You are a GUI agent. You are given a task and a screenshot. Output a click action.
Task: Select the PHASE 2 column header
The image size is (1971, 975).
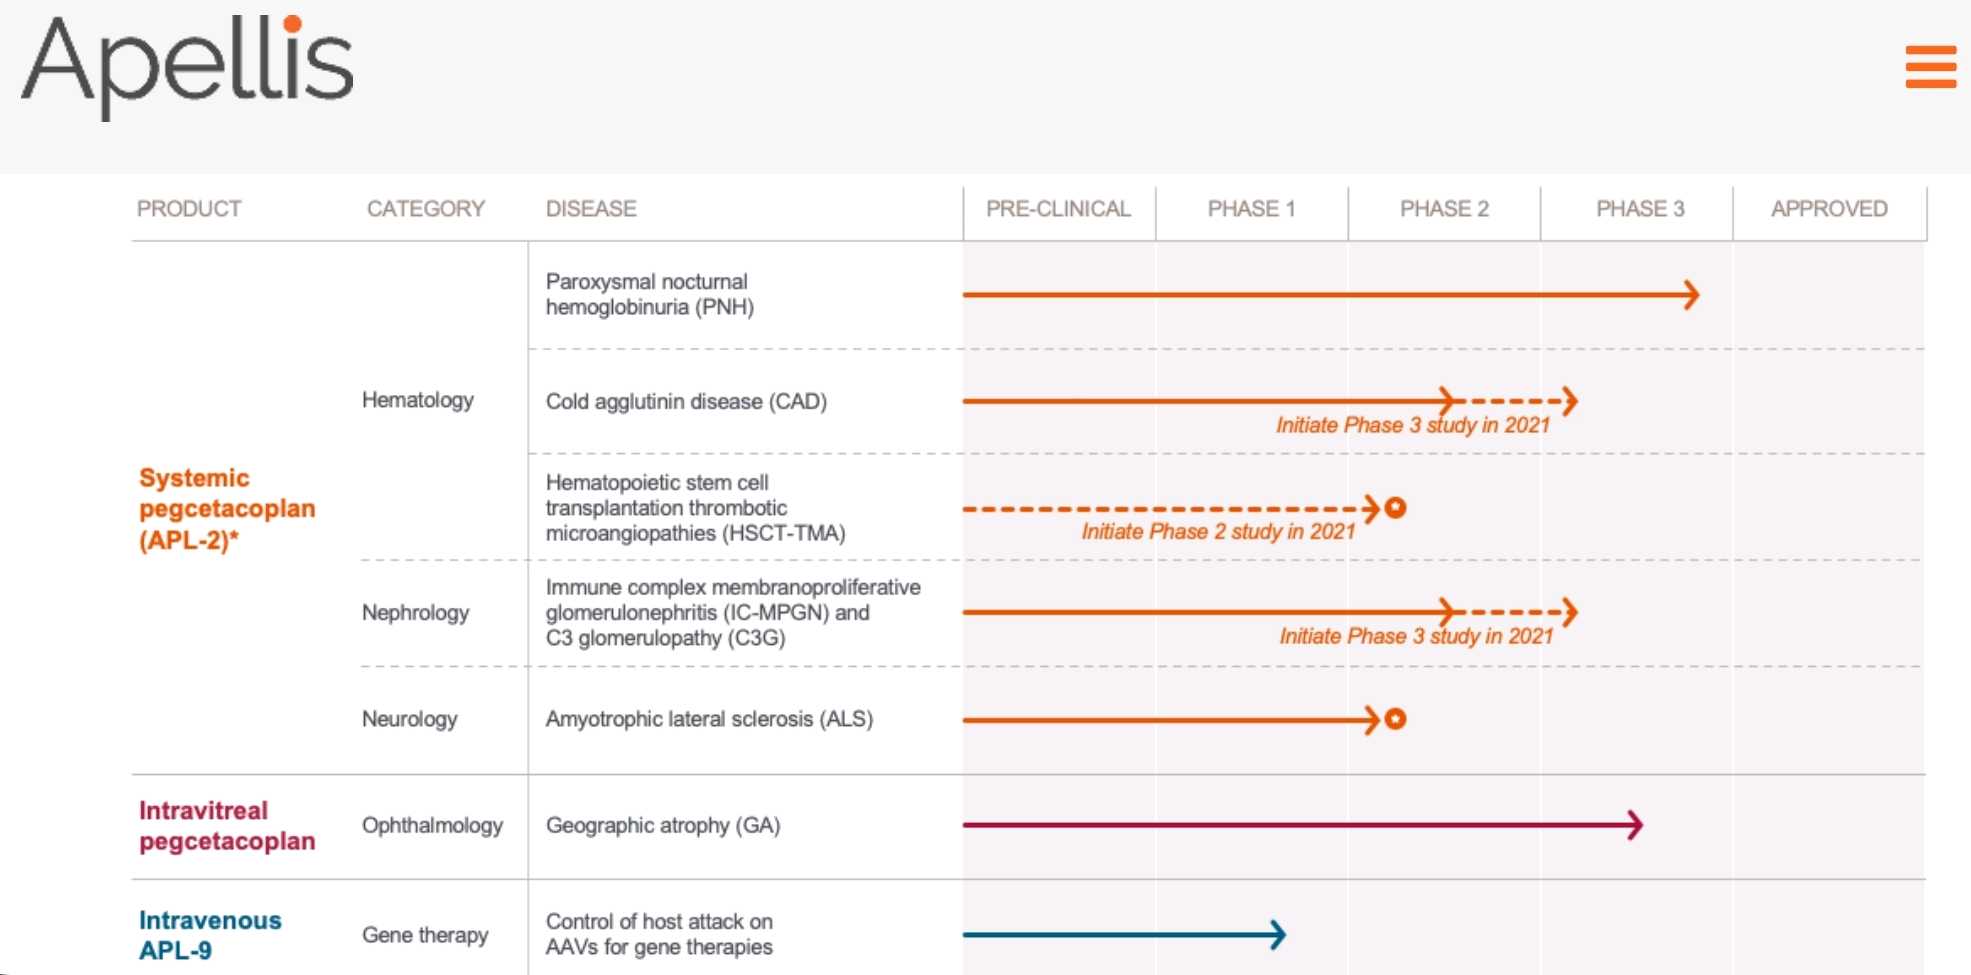1444,209
